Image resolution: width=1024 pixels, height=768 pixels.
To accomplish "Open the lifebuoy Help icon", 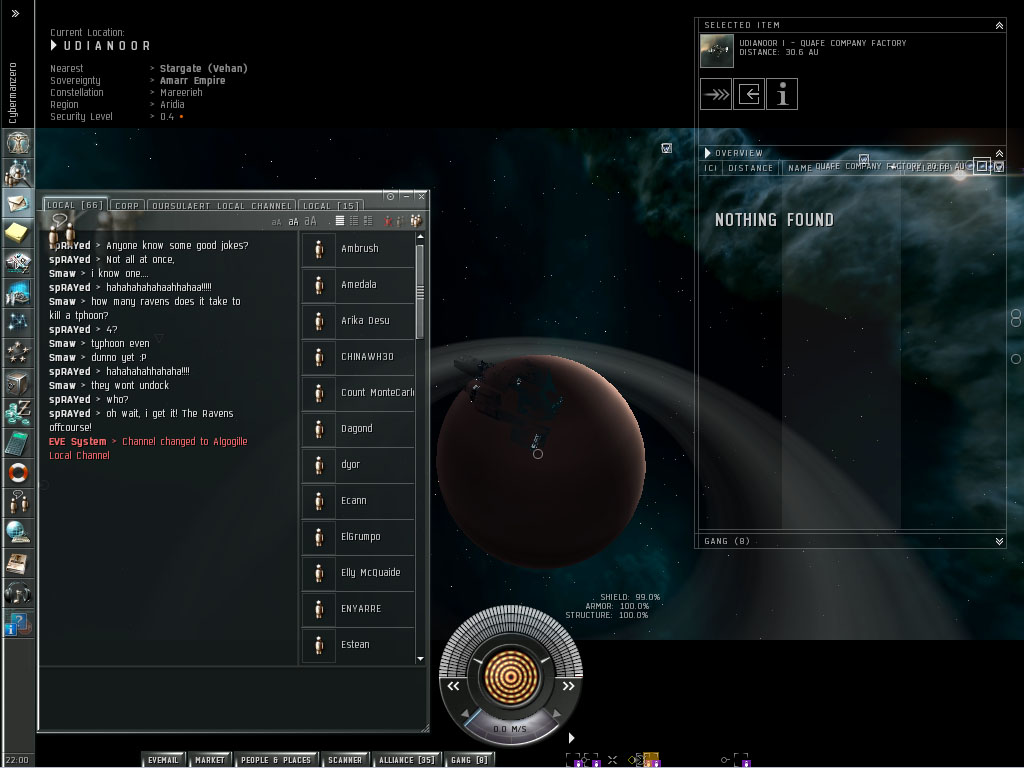I will click(x=18, y=473).
